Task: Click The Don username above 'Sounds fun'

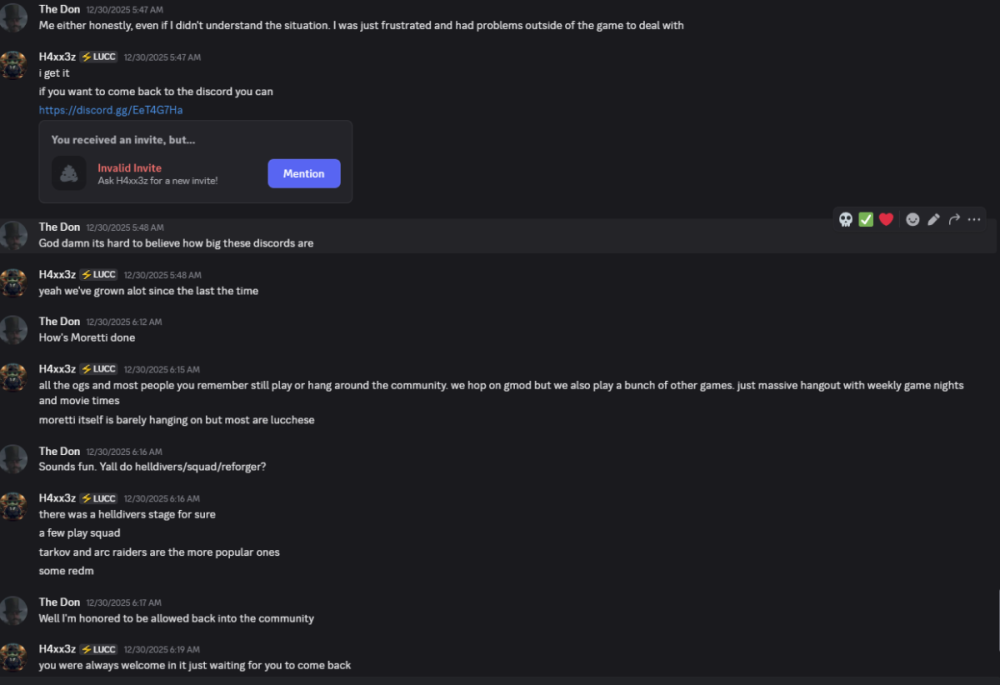Action: (x=59, y=451)
